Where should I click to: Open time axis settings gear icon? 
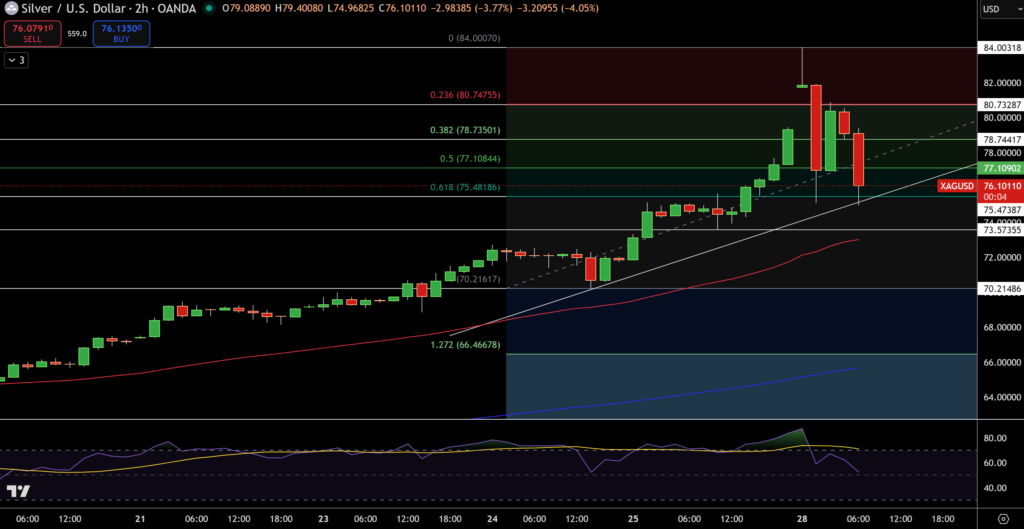1001,519
